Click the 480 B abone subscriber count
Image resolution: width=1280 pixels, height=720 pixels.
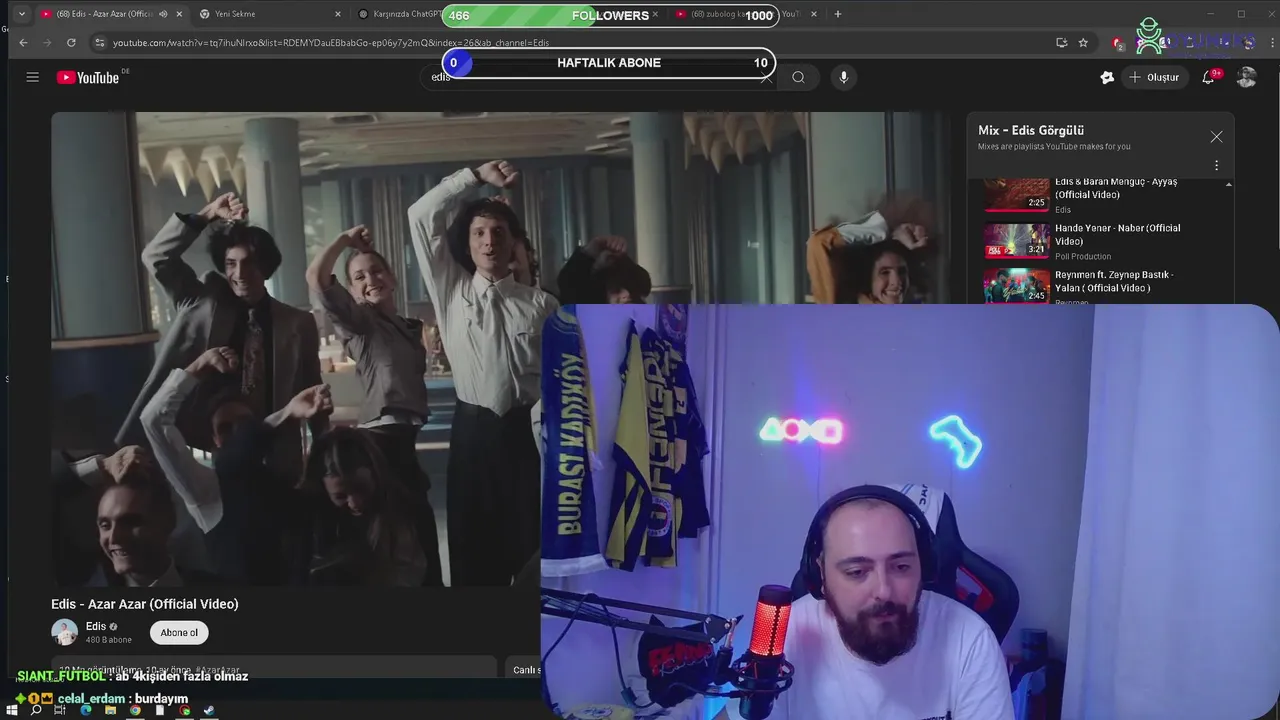tap(109, 640)
